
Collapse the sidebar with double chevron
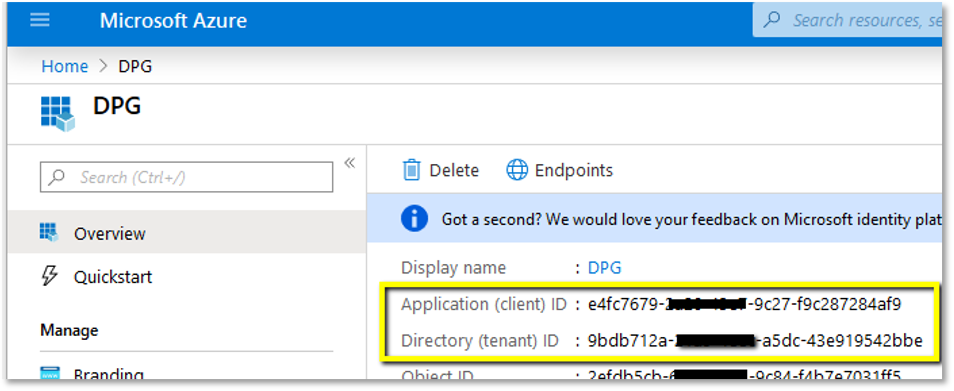tap(349, 162)
